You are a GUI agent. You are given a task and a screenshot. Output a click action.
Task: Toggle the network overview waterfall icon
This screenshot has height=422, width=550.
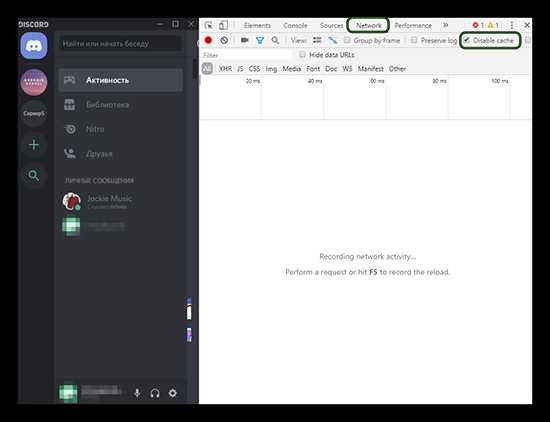tap(333, 40)
